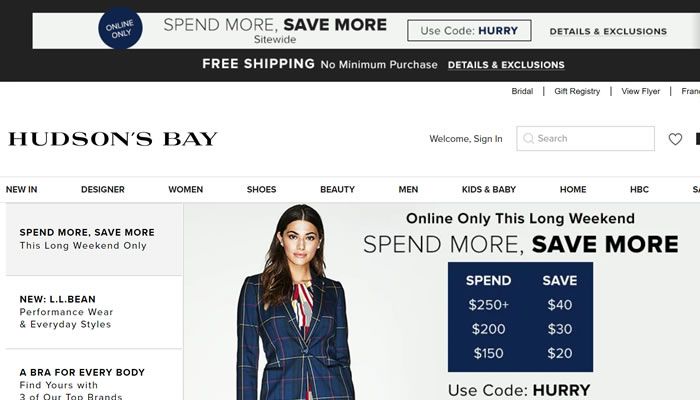The width and height of the screenshot is (700, 400).
Task: Click the search magnifier icon
Action: coord(528,138)
